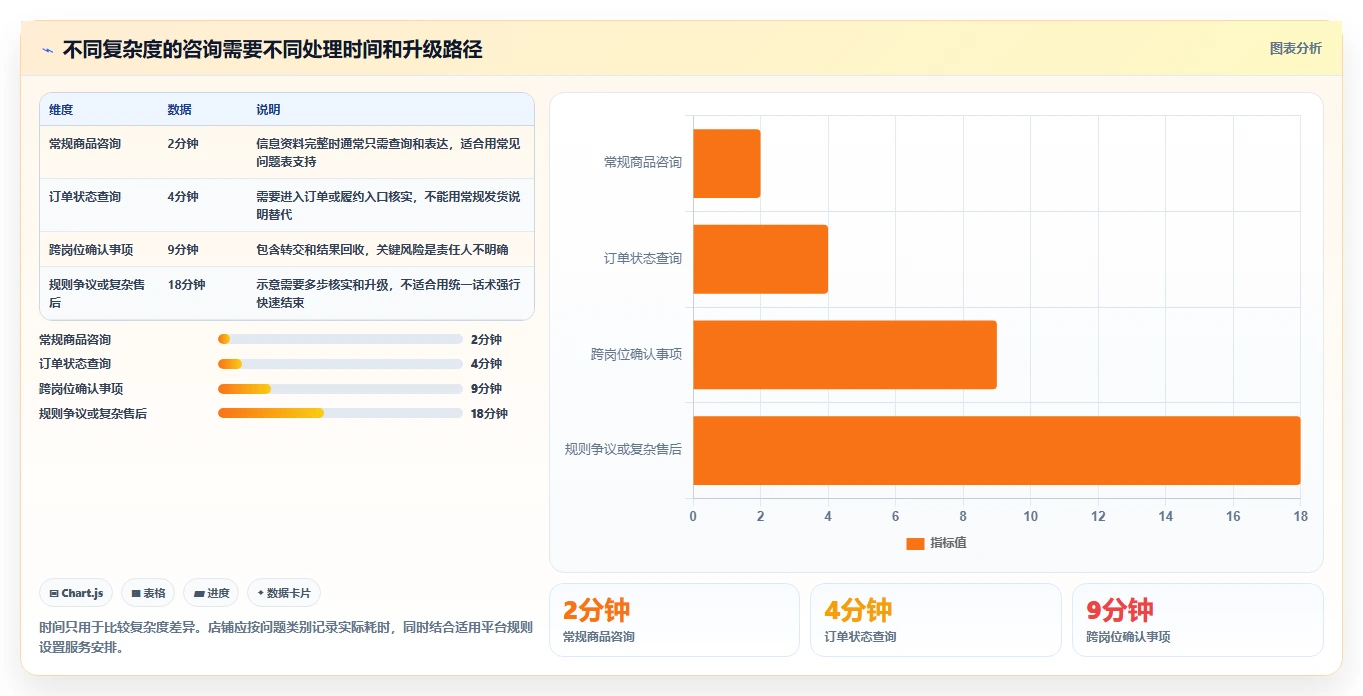Click the 18分钟 value in the table

[186, 285]
